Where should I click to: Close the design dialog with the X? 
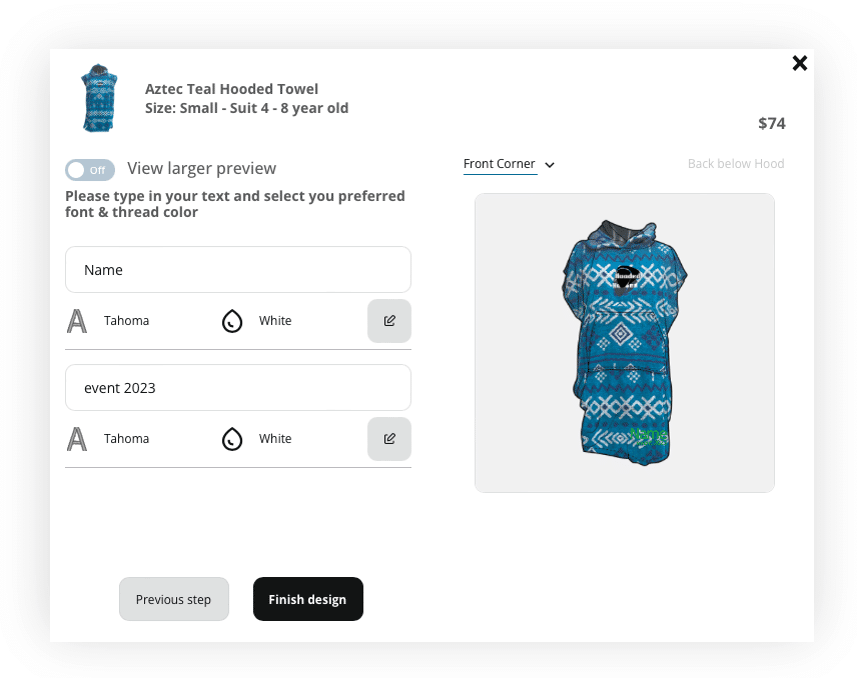[800, 63]
